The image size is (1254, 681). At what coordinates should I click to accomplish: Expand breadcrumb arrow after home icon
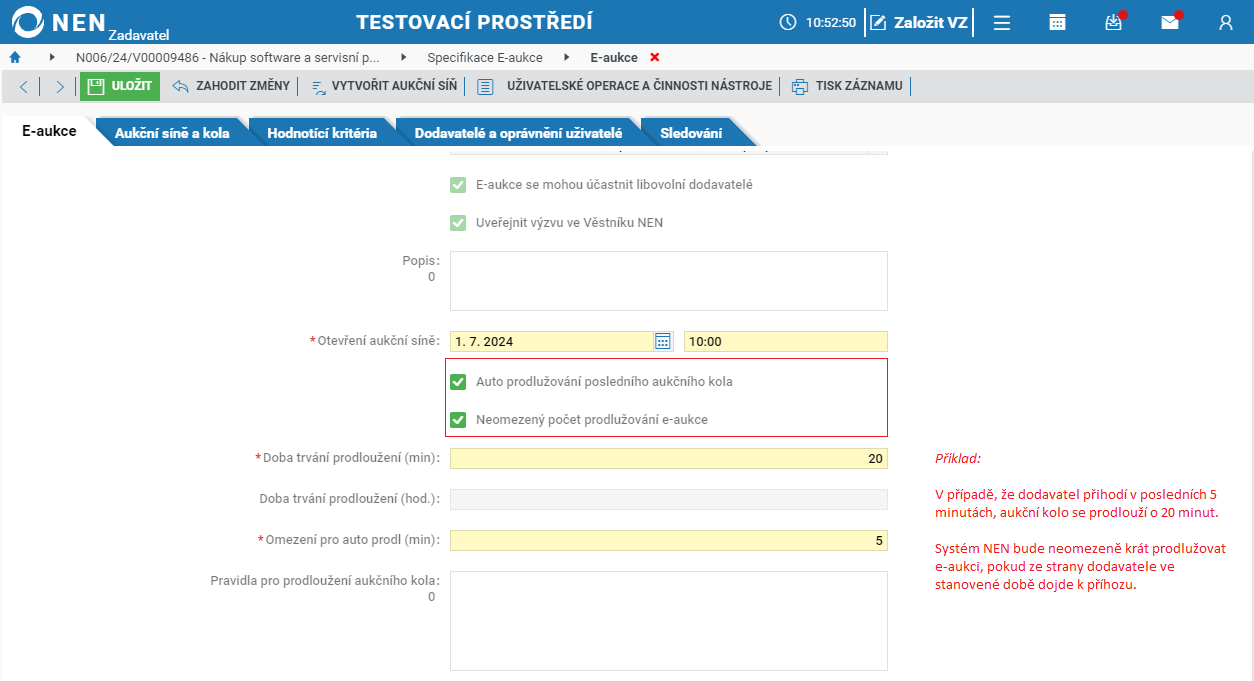tap(52, 57)
